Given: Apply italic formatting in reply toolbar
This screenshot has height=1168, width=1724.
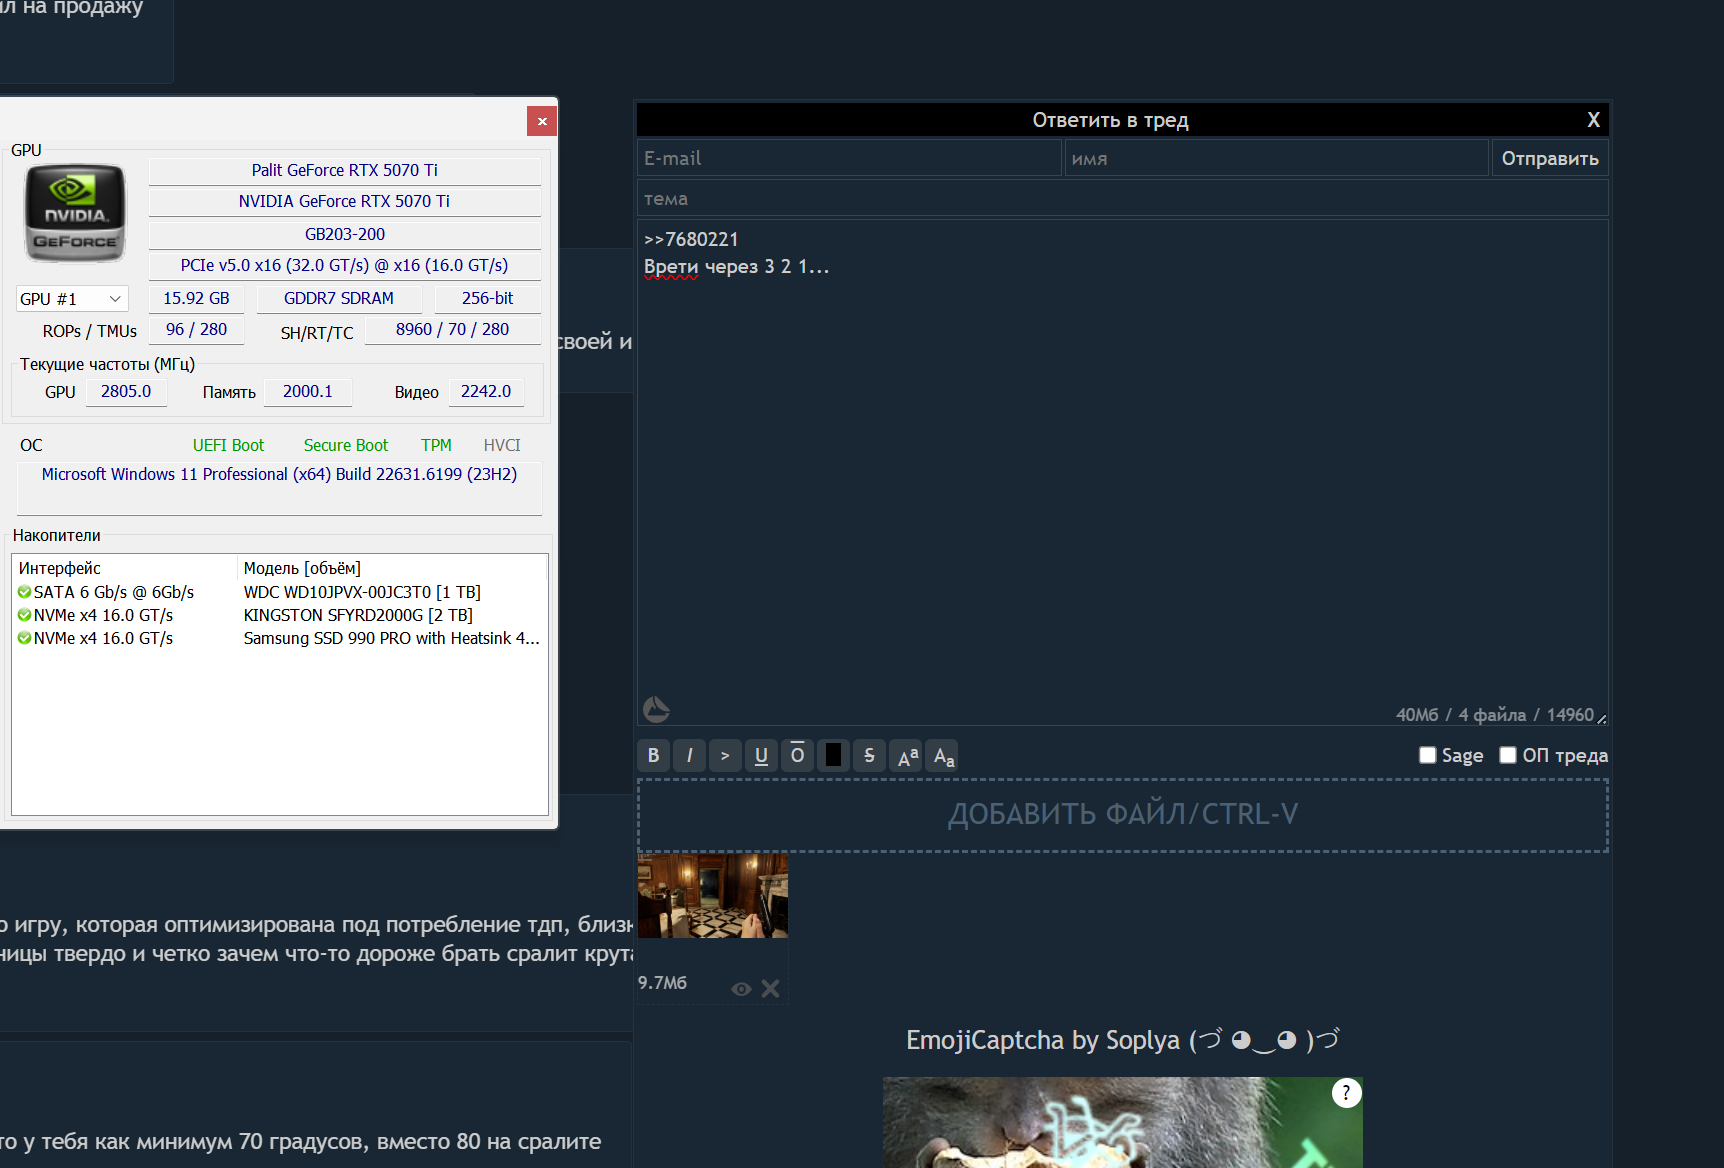Looking at the screenshot, I should pos(689,756).
